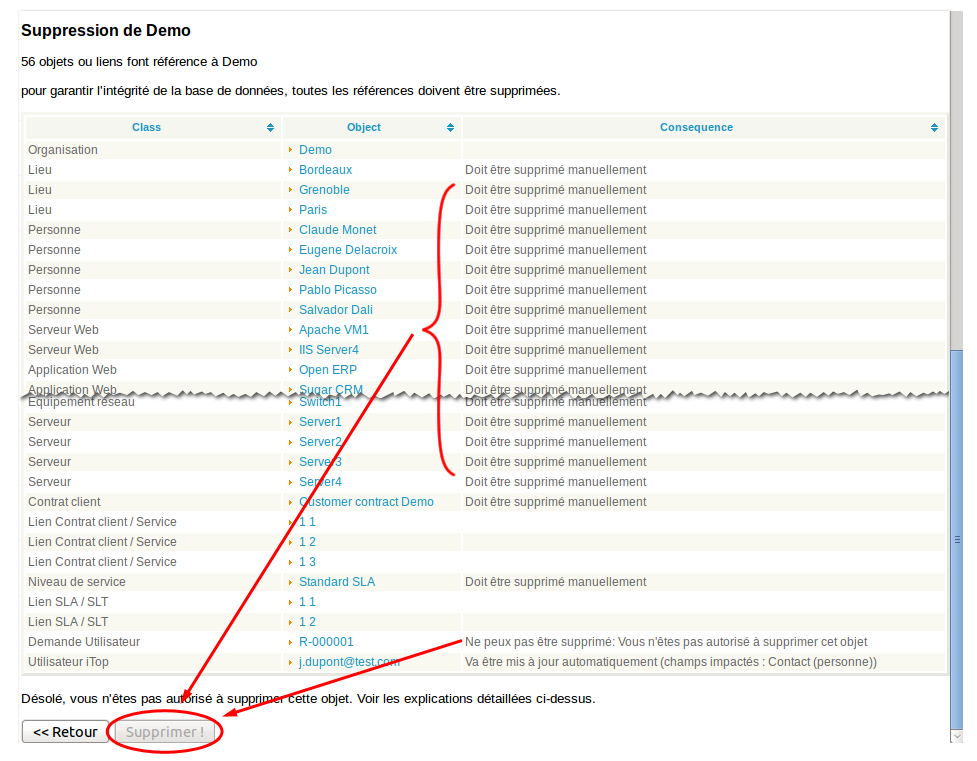977x761 pixels.
Task: Click the arrow bullet icon beside Bordeaux
Action: (x=291, y=170)
